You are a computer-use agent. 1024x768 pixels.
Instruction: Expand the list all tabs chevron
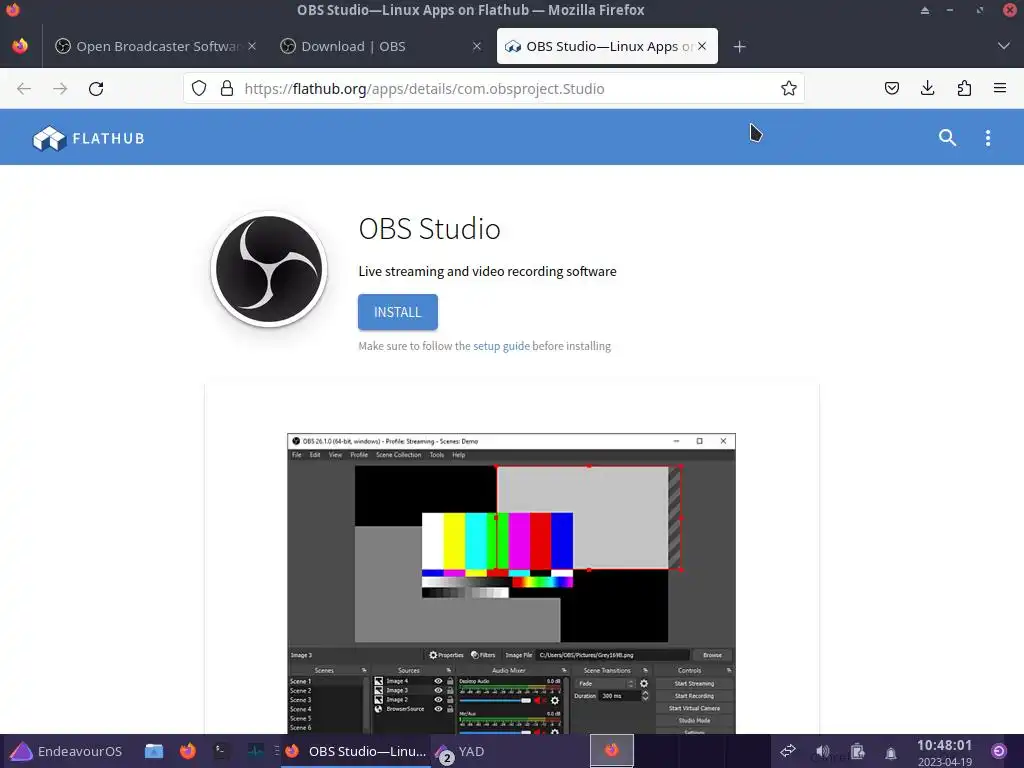(x=1004, y=46)
